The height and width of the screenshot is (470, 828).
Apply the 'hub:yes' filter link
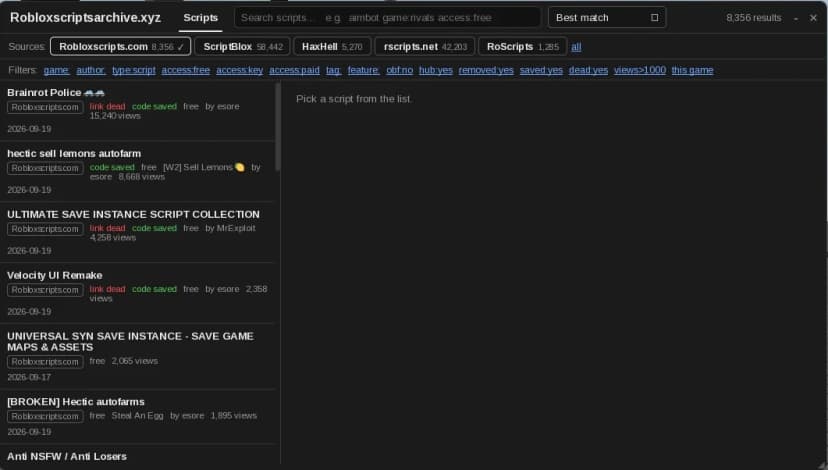[x=436, y=70]
